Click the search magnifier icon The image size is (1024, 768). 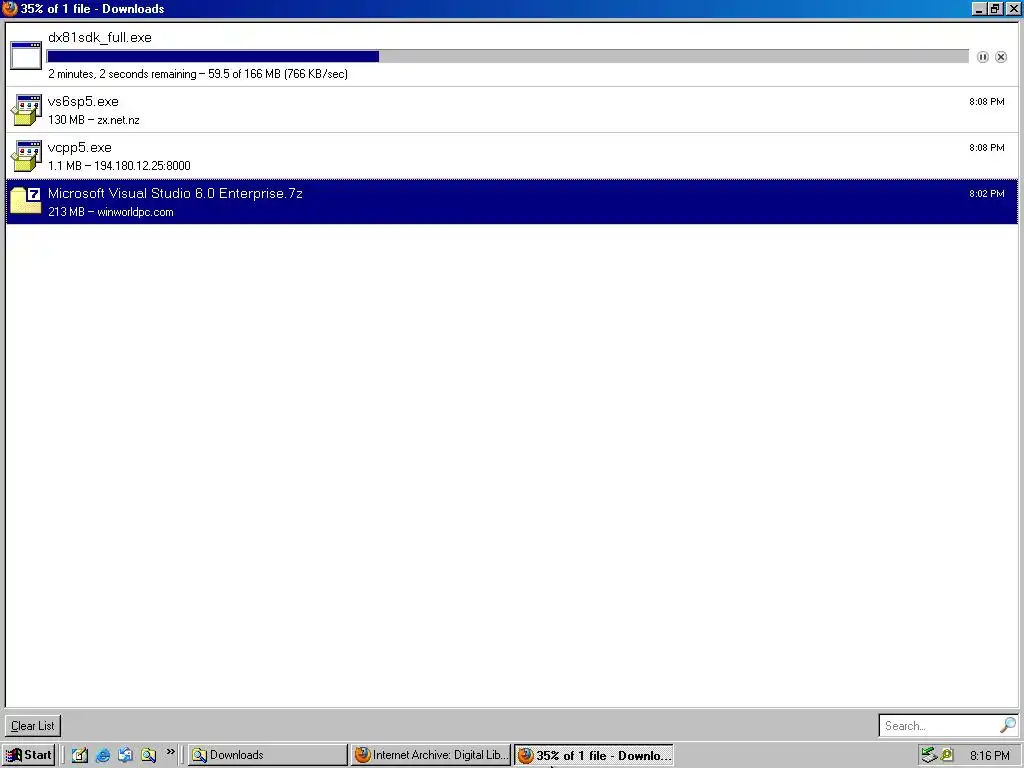[1008, 725]
